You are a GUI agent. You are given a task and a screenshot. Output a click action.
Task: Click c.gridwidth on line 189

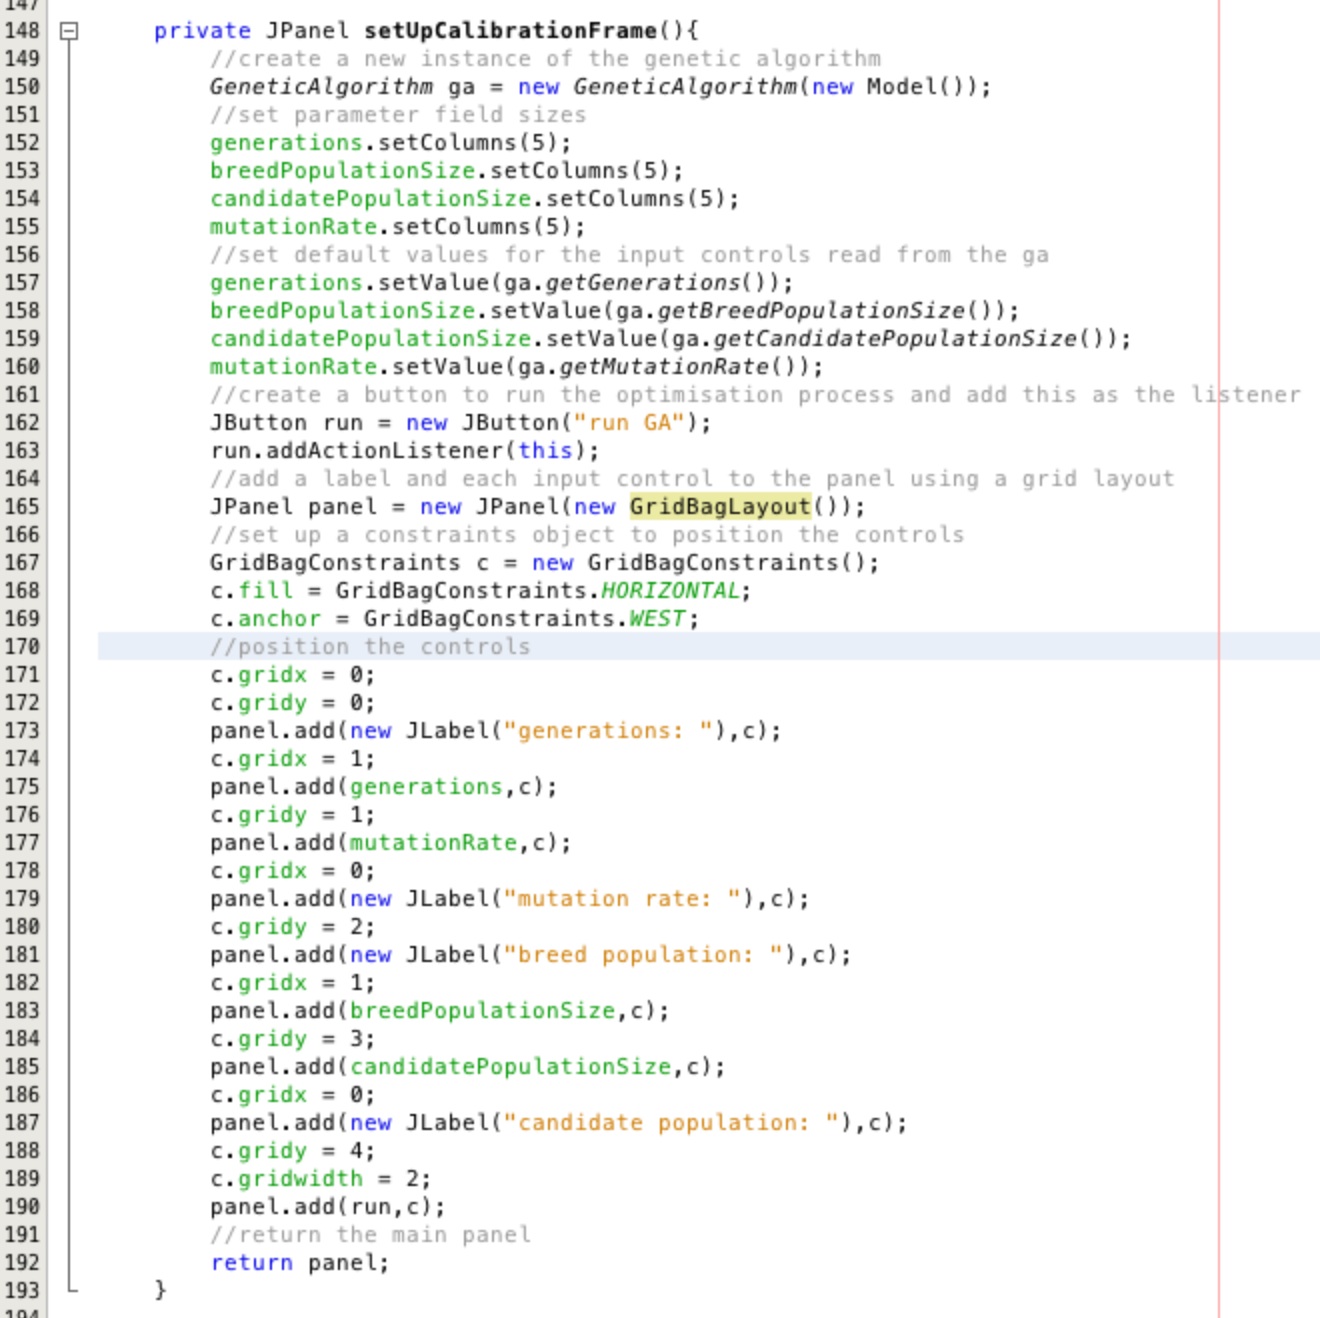click(x=286, y=1179)
